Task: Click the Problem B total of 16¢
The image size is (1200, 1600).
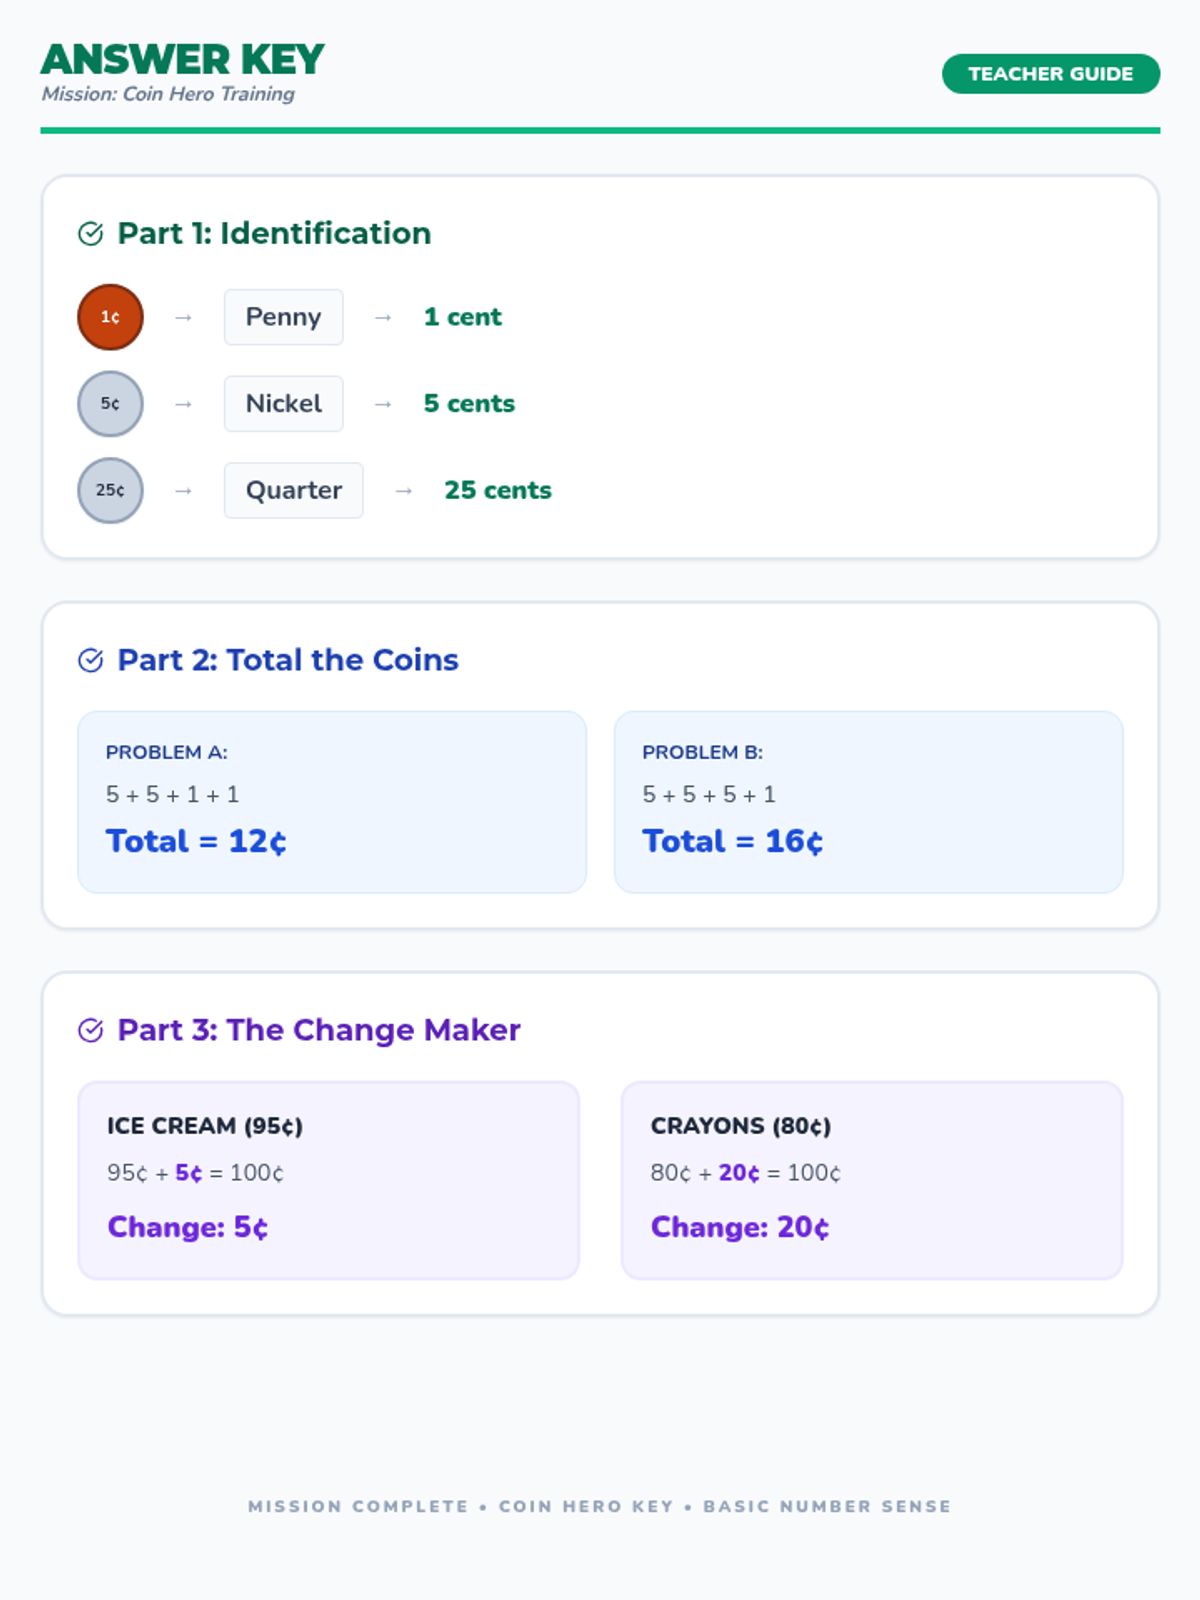Action: tap(733, 841)
